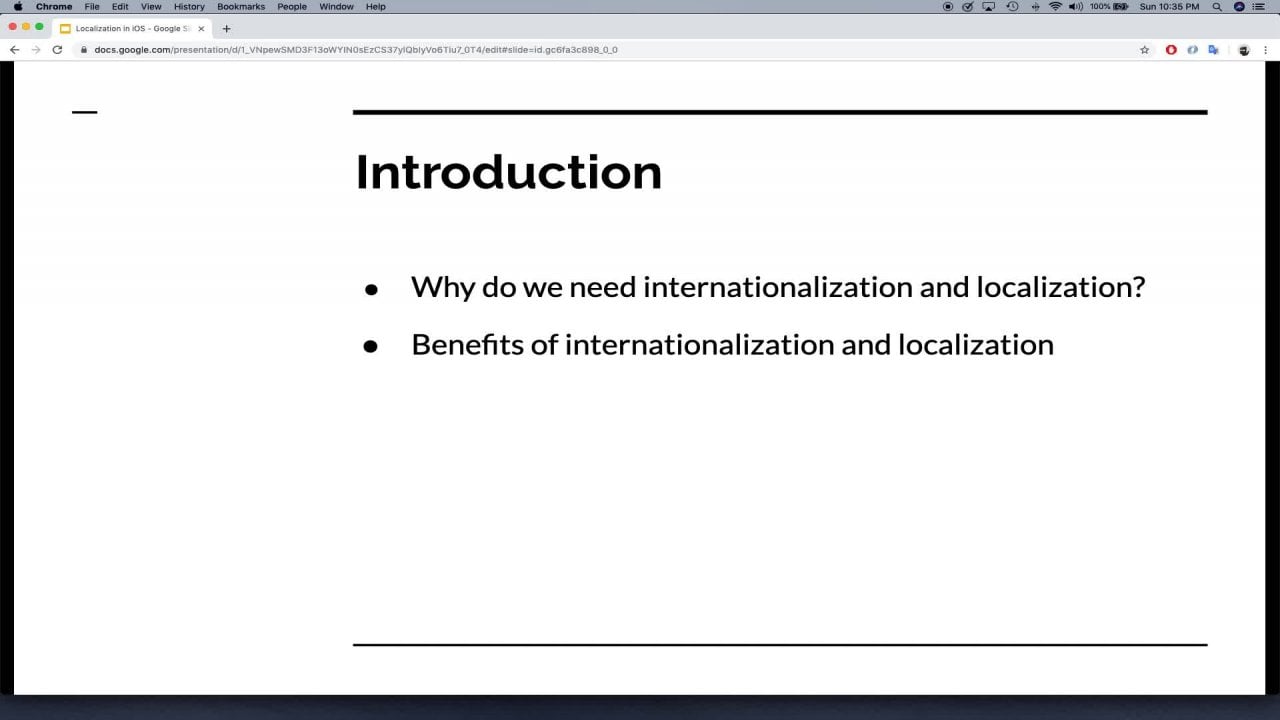This screenshot has width=1280, height=720.
Task: Select the Localization in iOS tab
Action: (130, 29)
